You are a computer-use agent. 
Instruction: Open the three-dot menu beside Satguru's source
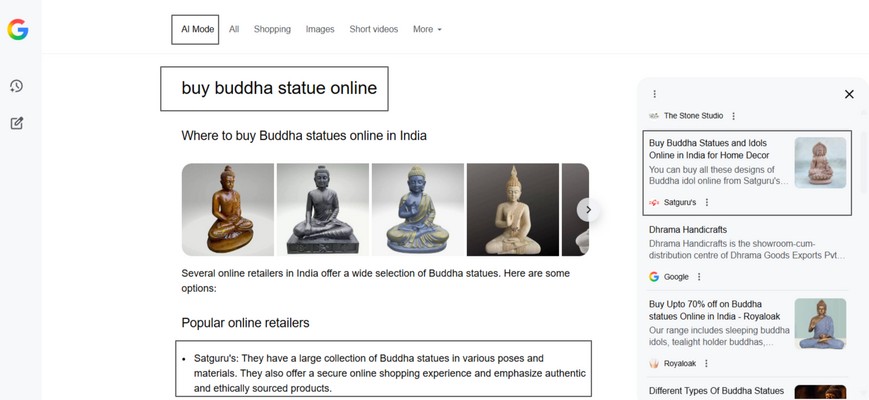tap(707, 202)
